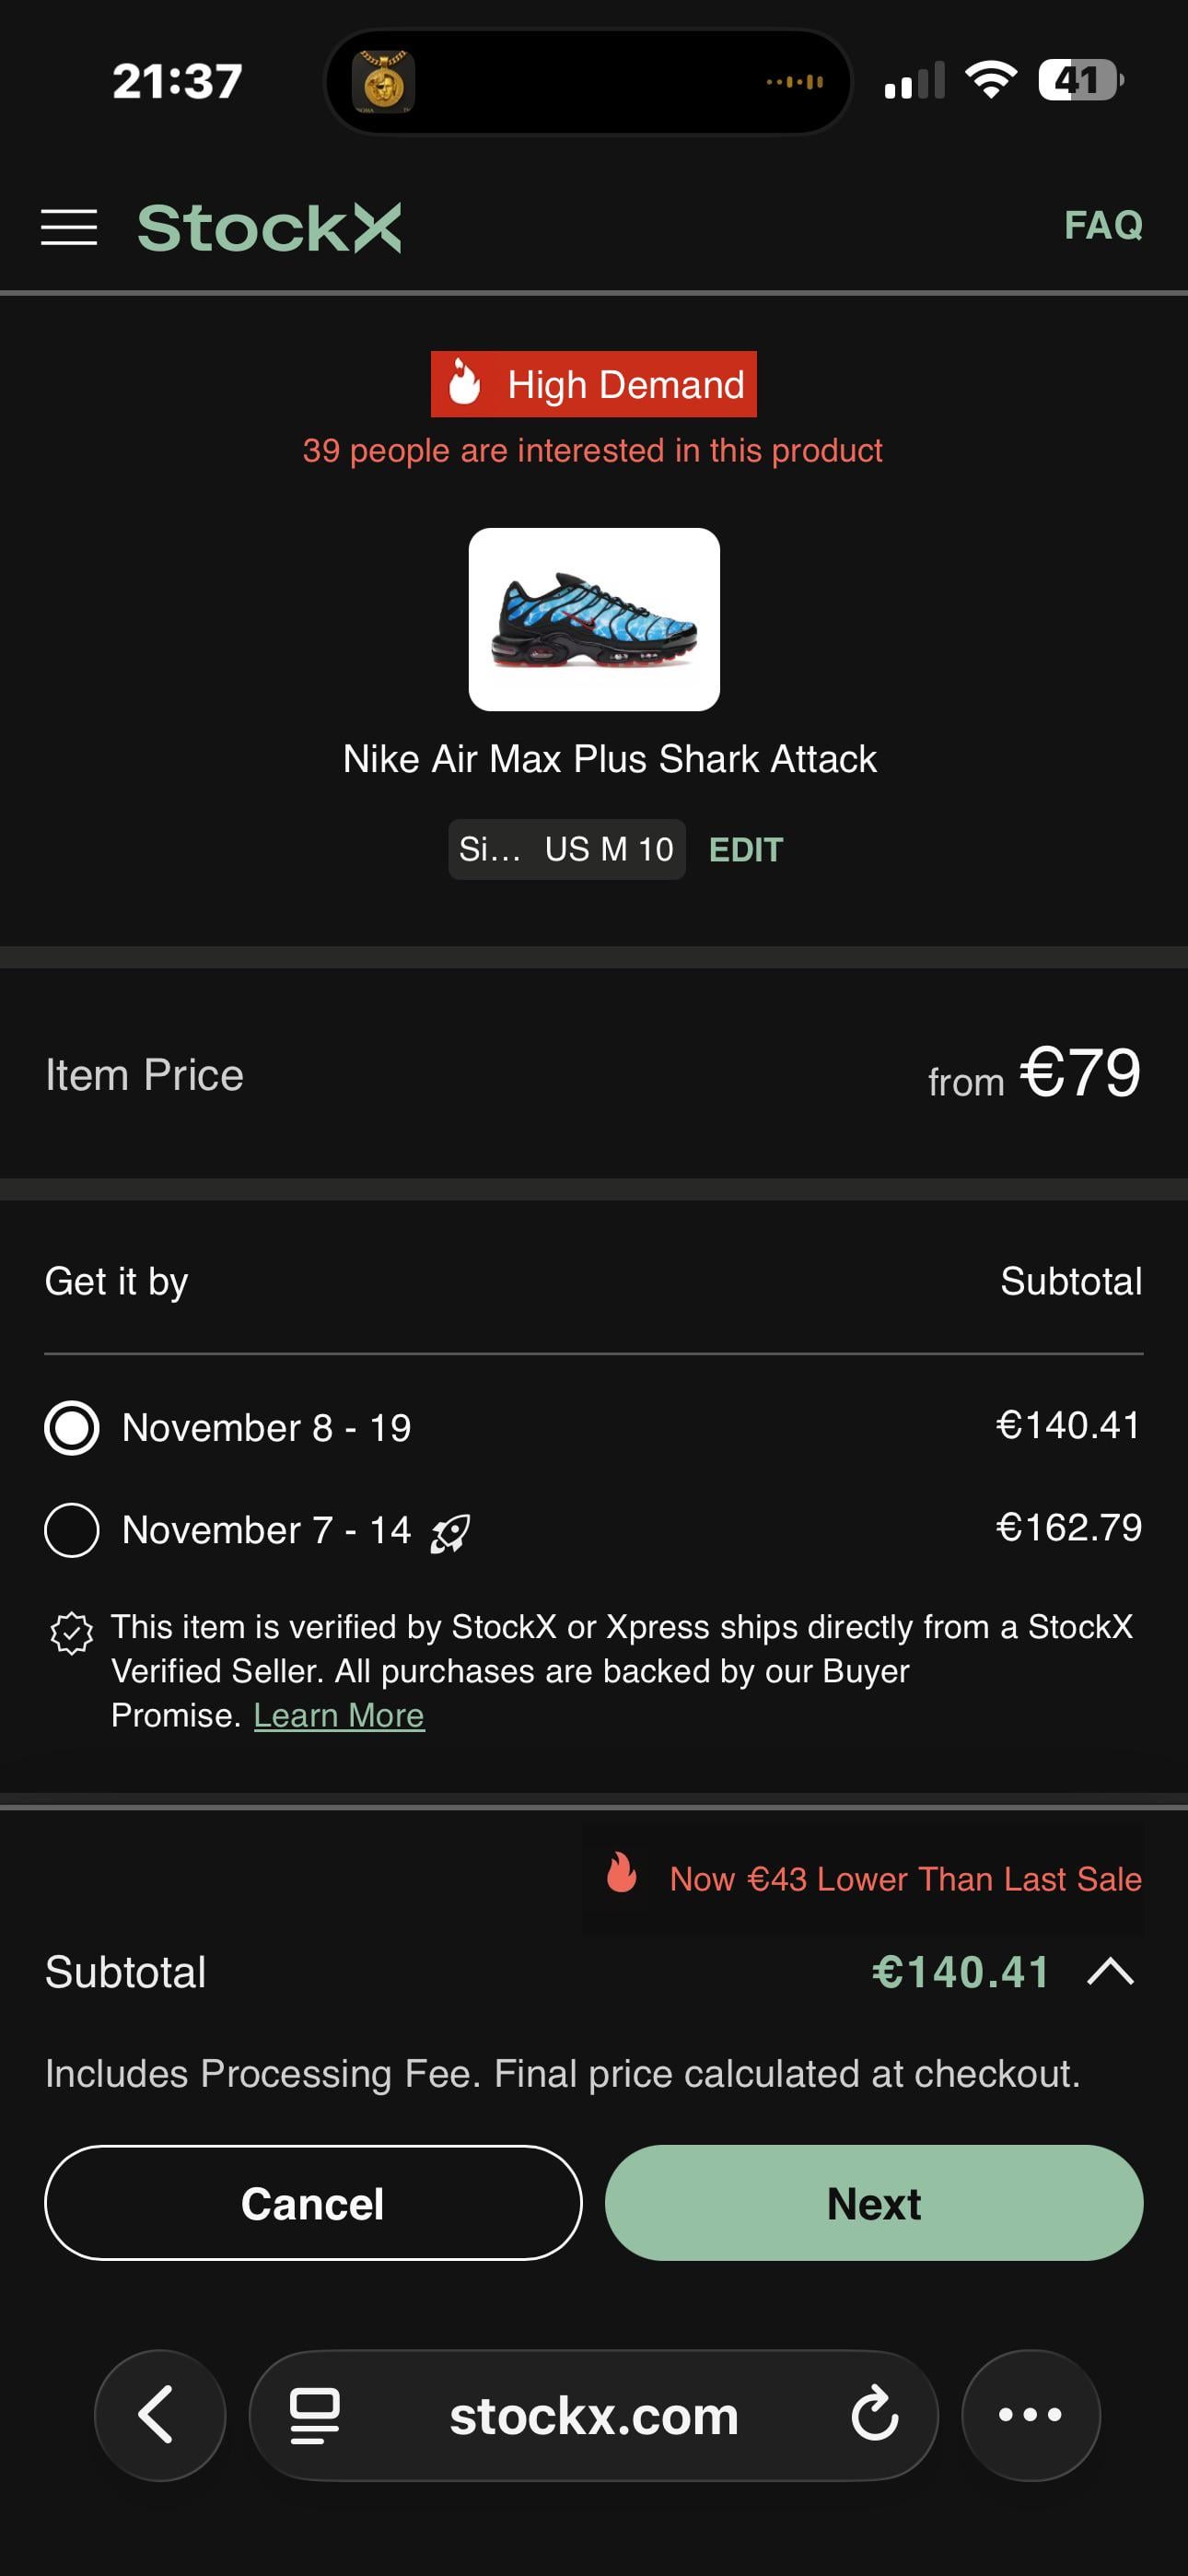The height and width of the screenshot is (2576, 1188).
Task: Open the hamburger menu
Action: 69,227
